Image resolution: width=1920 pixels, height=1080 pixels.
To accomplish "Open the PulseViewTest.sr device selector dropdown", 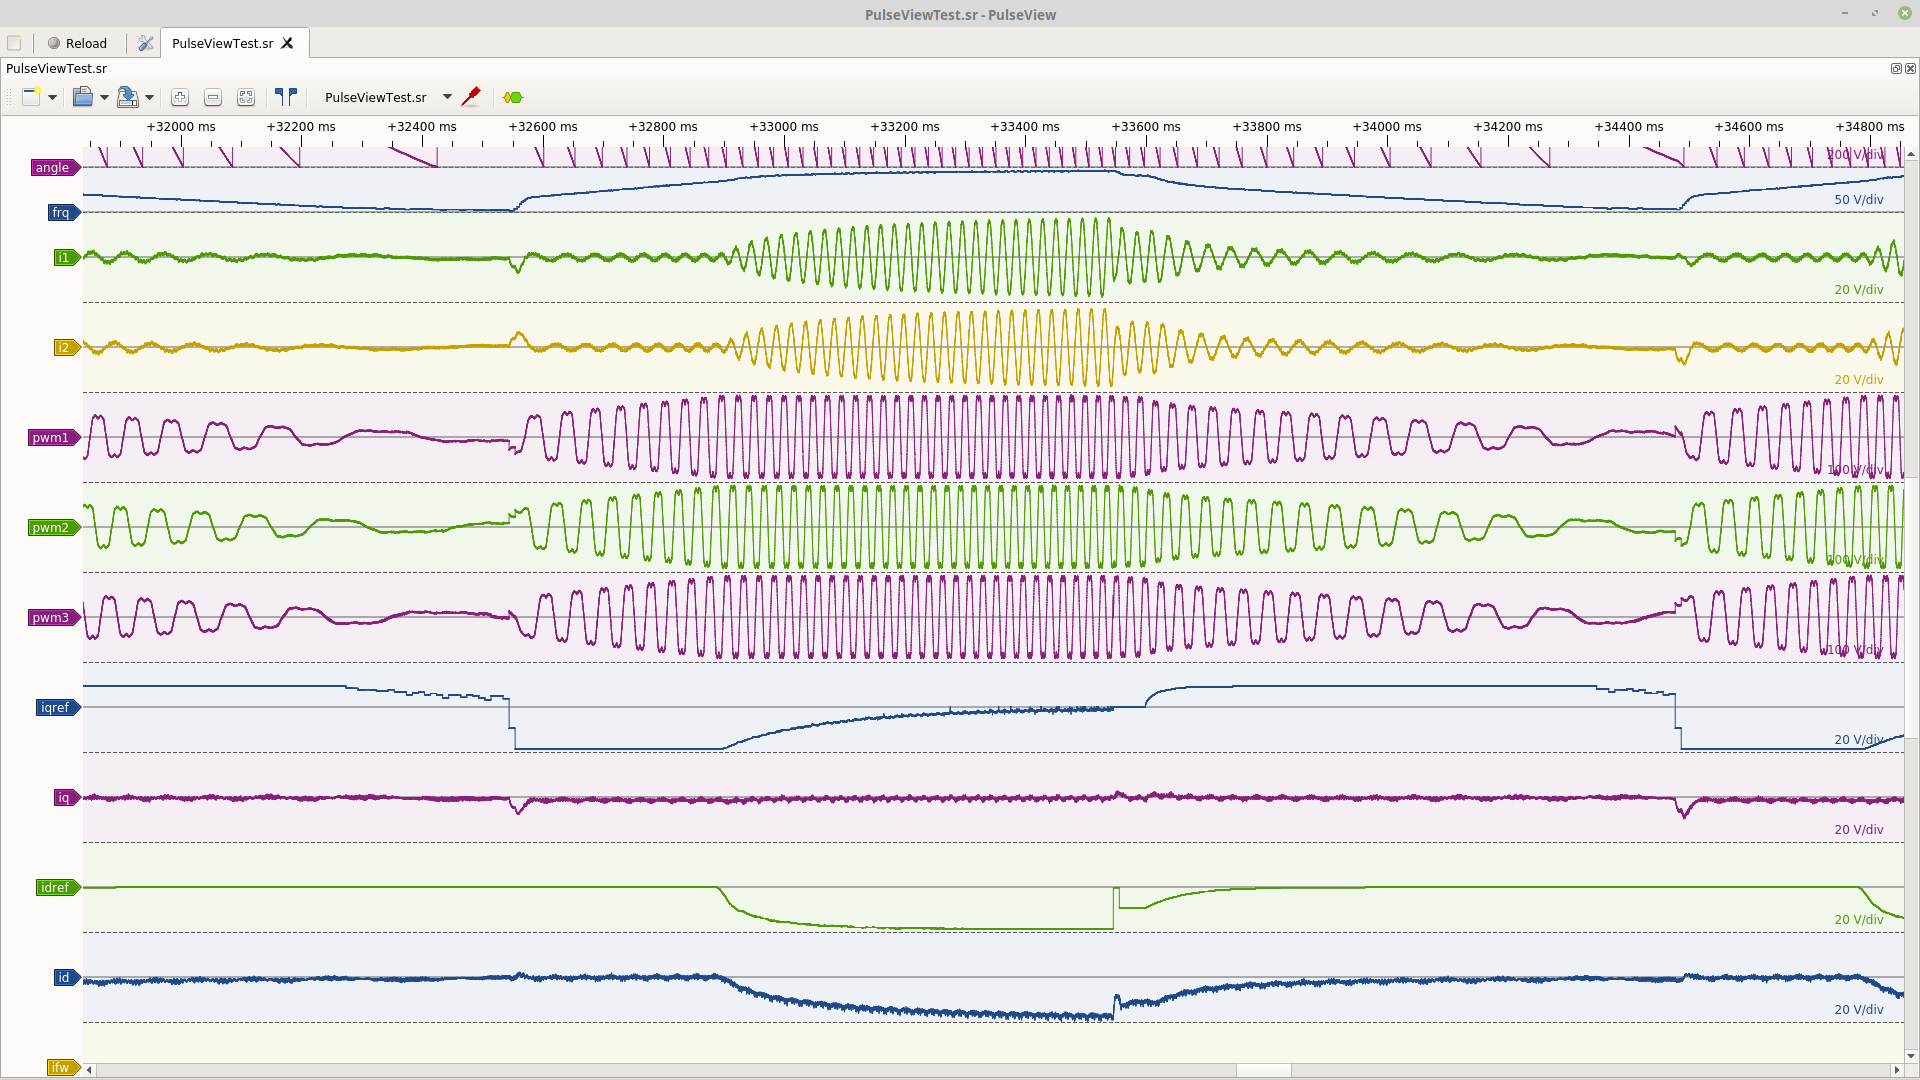I will tap(447, 97).
